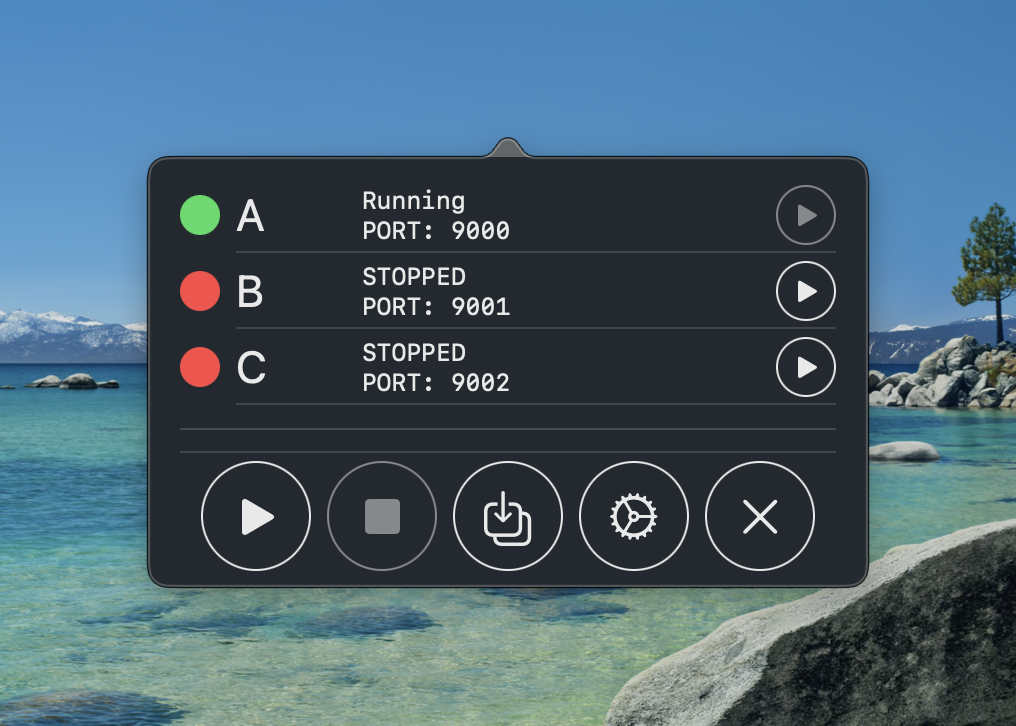Click the Stop All square icon
The width and height of the screenshot is (1016, 726).
click(x=381, y=516)
